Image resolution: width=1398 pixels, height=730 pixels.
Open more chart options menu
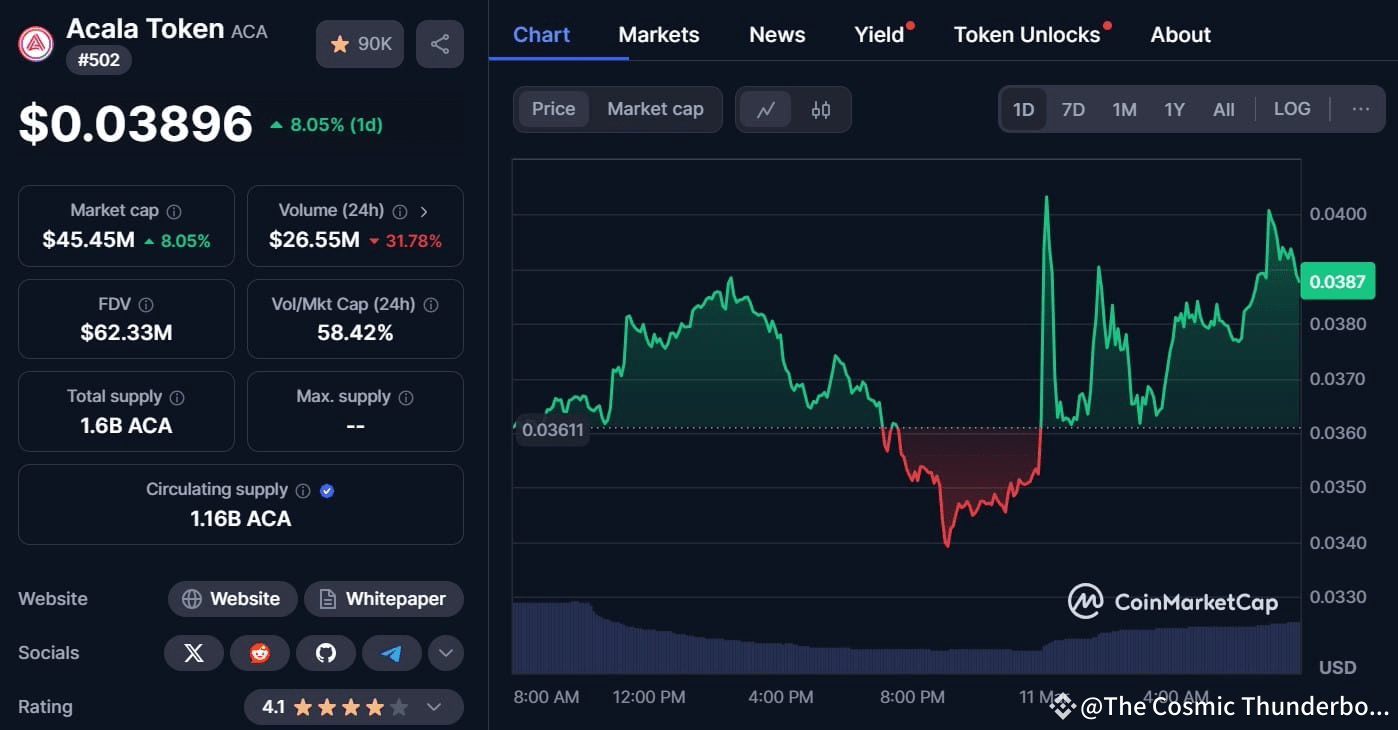[1360, 109]
